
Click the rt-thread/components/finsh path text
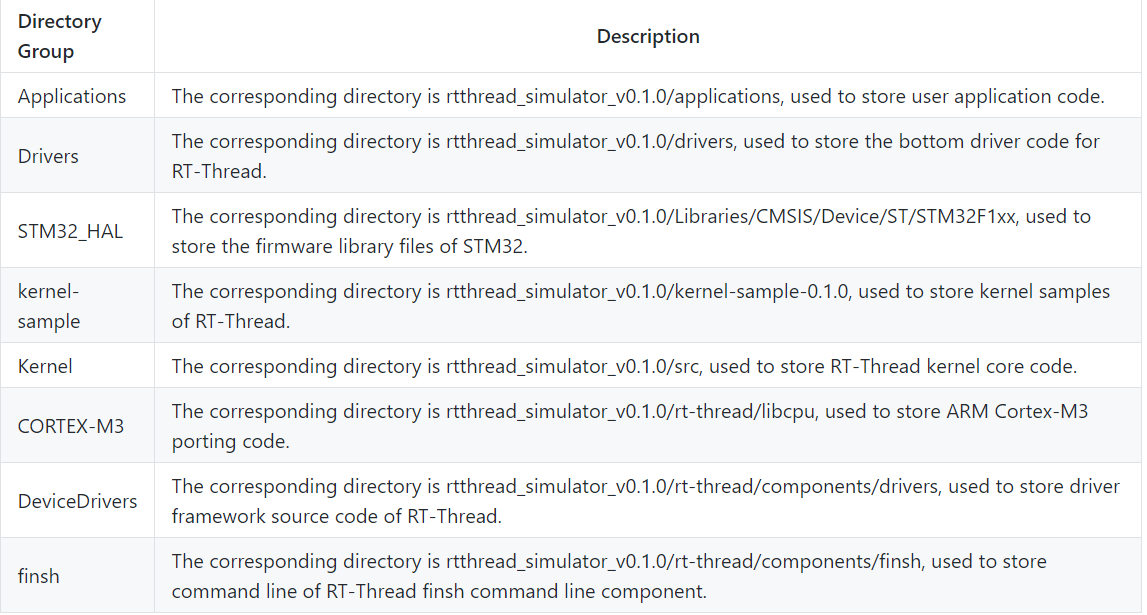[660, 562]
